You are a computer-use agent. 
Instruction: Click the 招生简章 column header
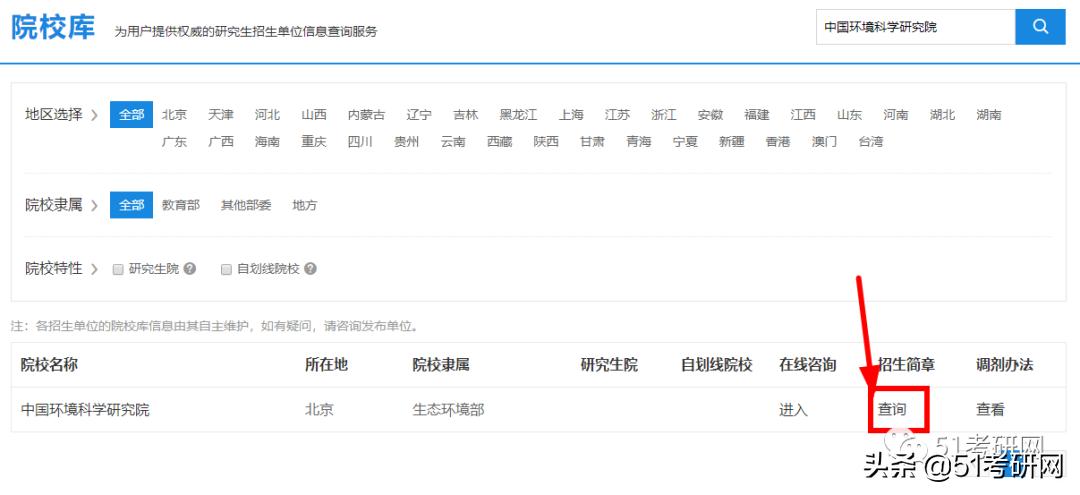(906, 364)
